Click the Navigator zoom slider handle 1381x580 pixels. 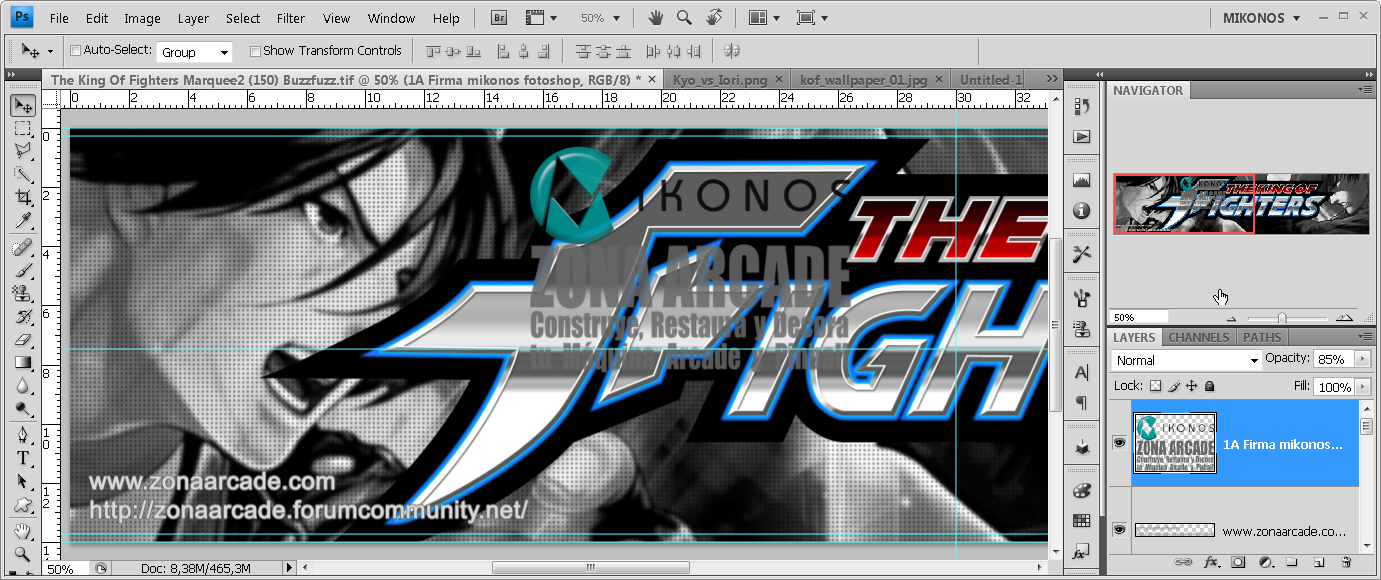pyautogui.click(x=1281, y=318)
